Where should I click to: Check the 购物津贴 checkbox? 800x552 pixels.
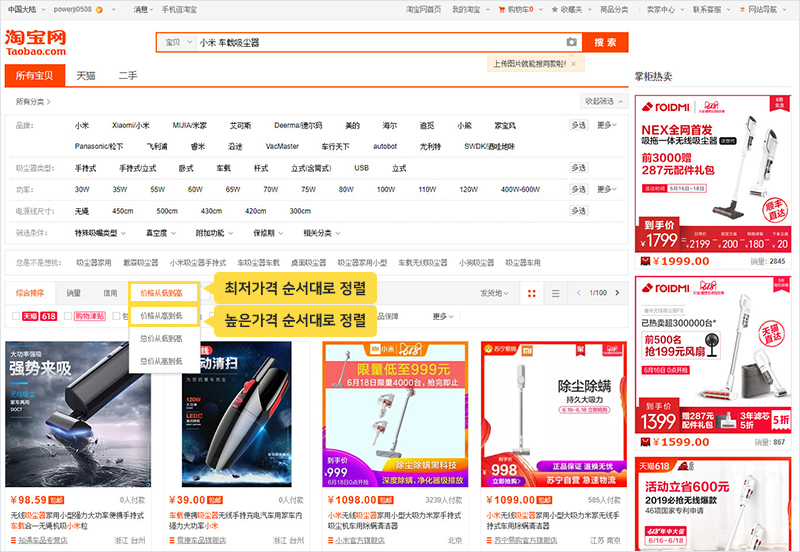[x=68, y=316]
